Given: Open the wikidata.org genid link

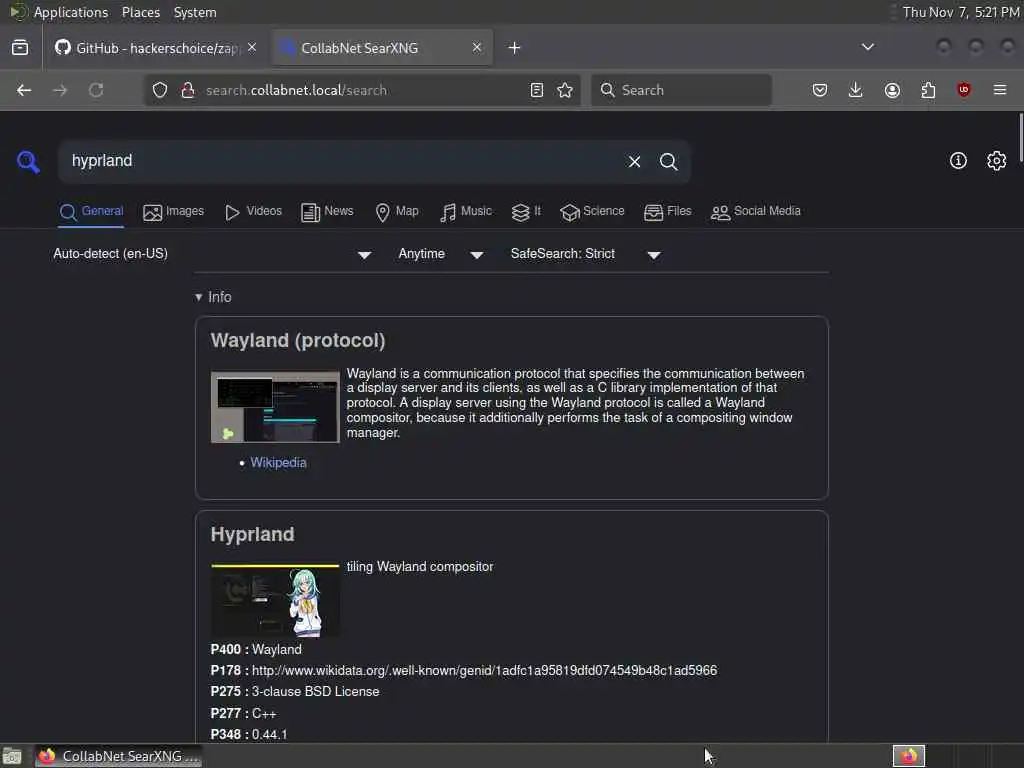Looking at the screenshot, I should [x=485, y=671].
